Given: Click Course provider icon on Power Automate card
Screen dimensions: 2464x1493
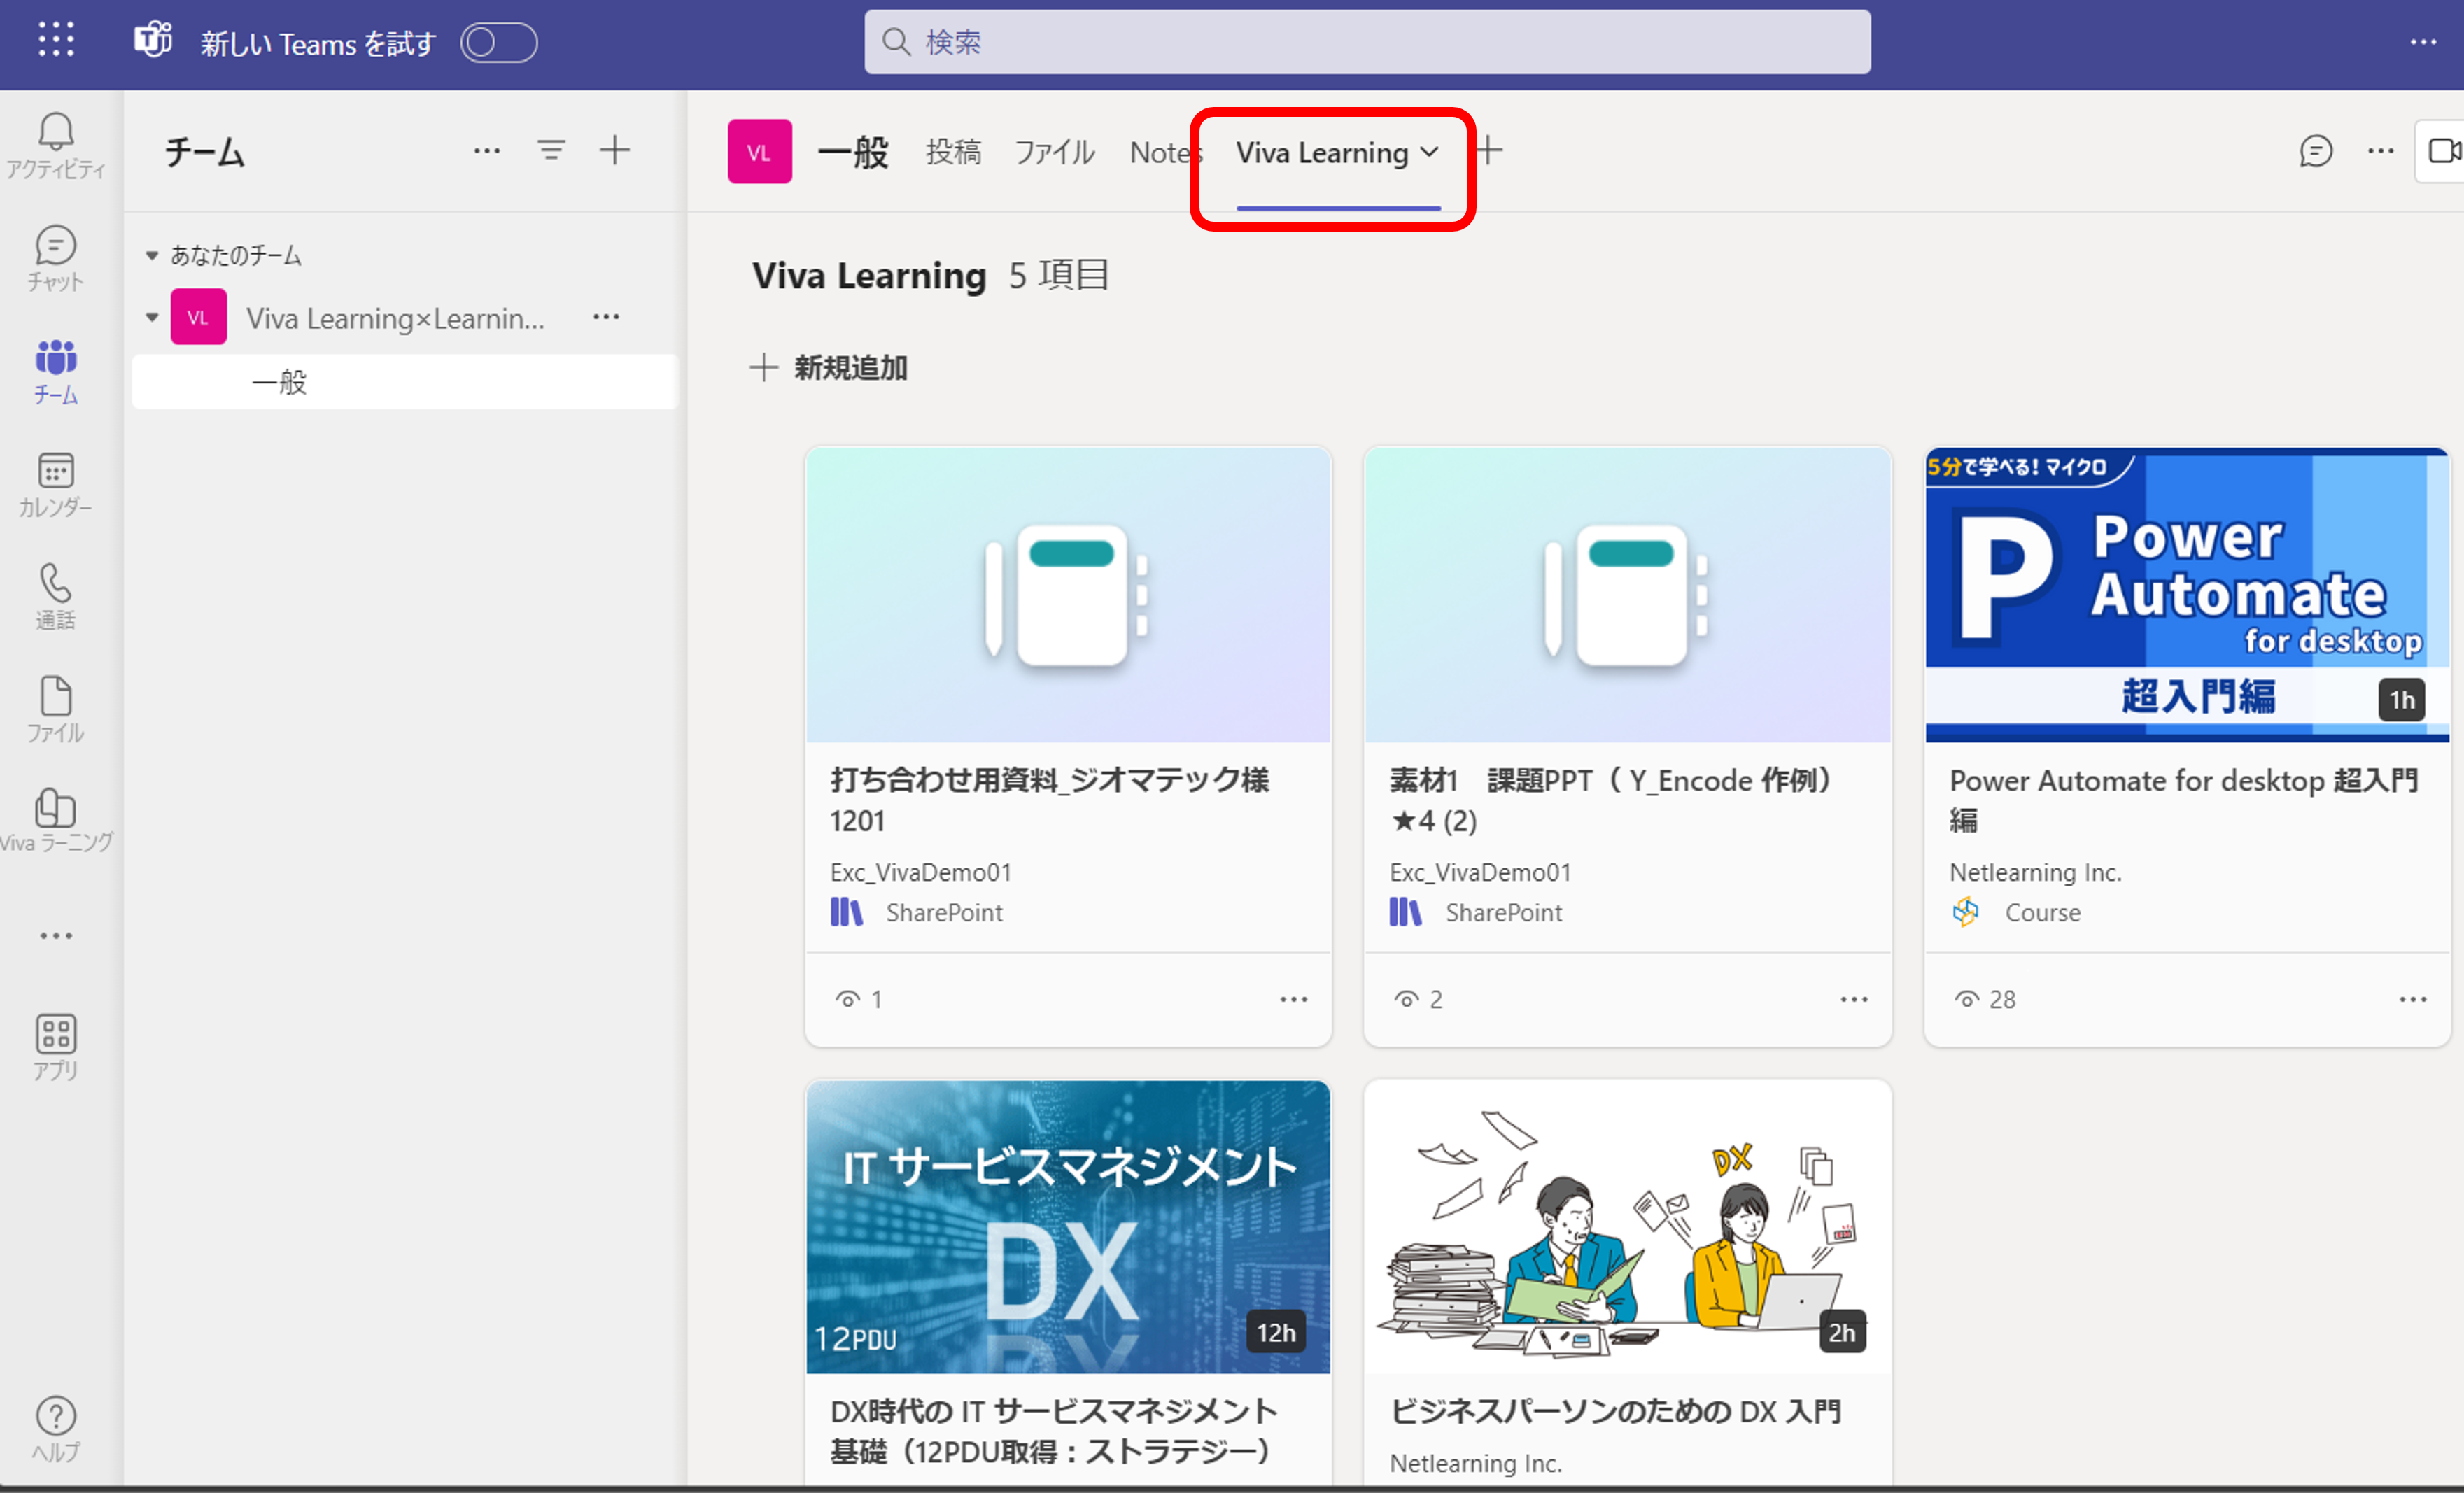Looking at the screenshot, I should click(x=1966, y=912).
